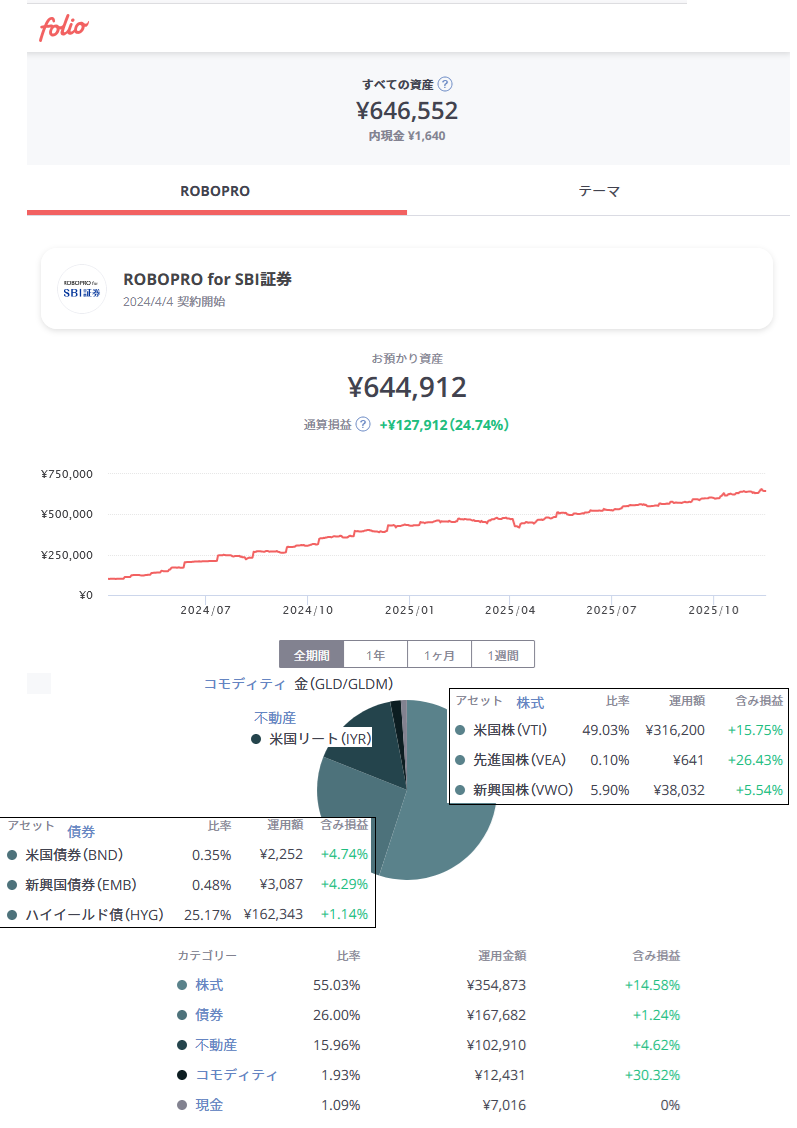Click ¥316,200 in VTI row
The height and width of the screenshot is (1128, 797).
(x=675, y=730)
